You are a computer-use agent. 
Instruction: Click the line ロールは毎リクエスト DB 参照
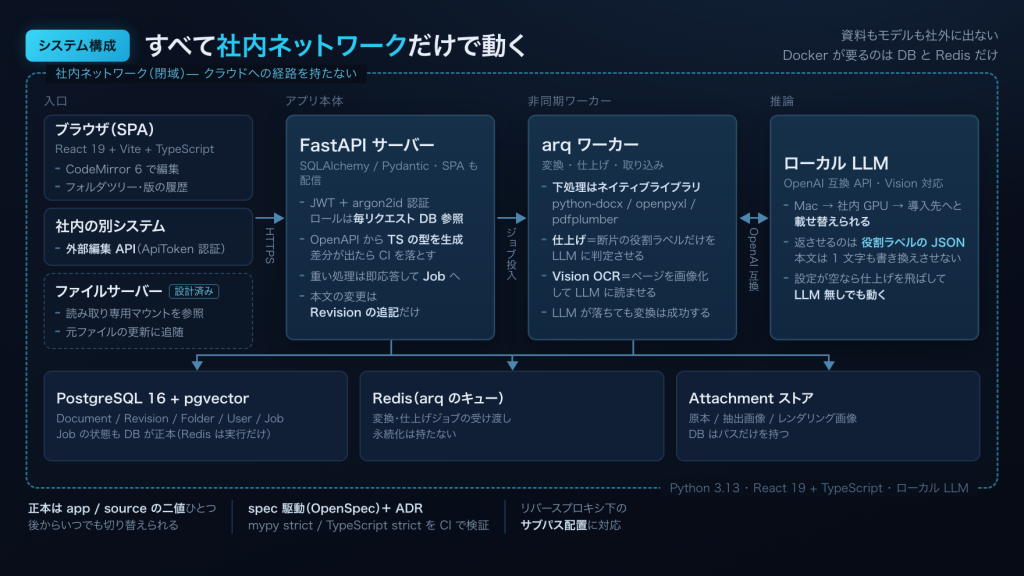click(x=387, y=219)
